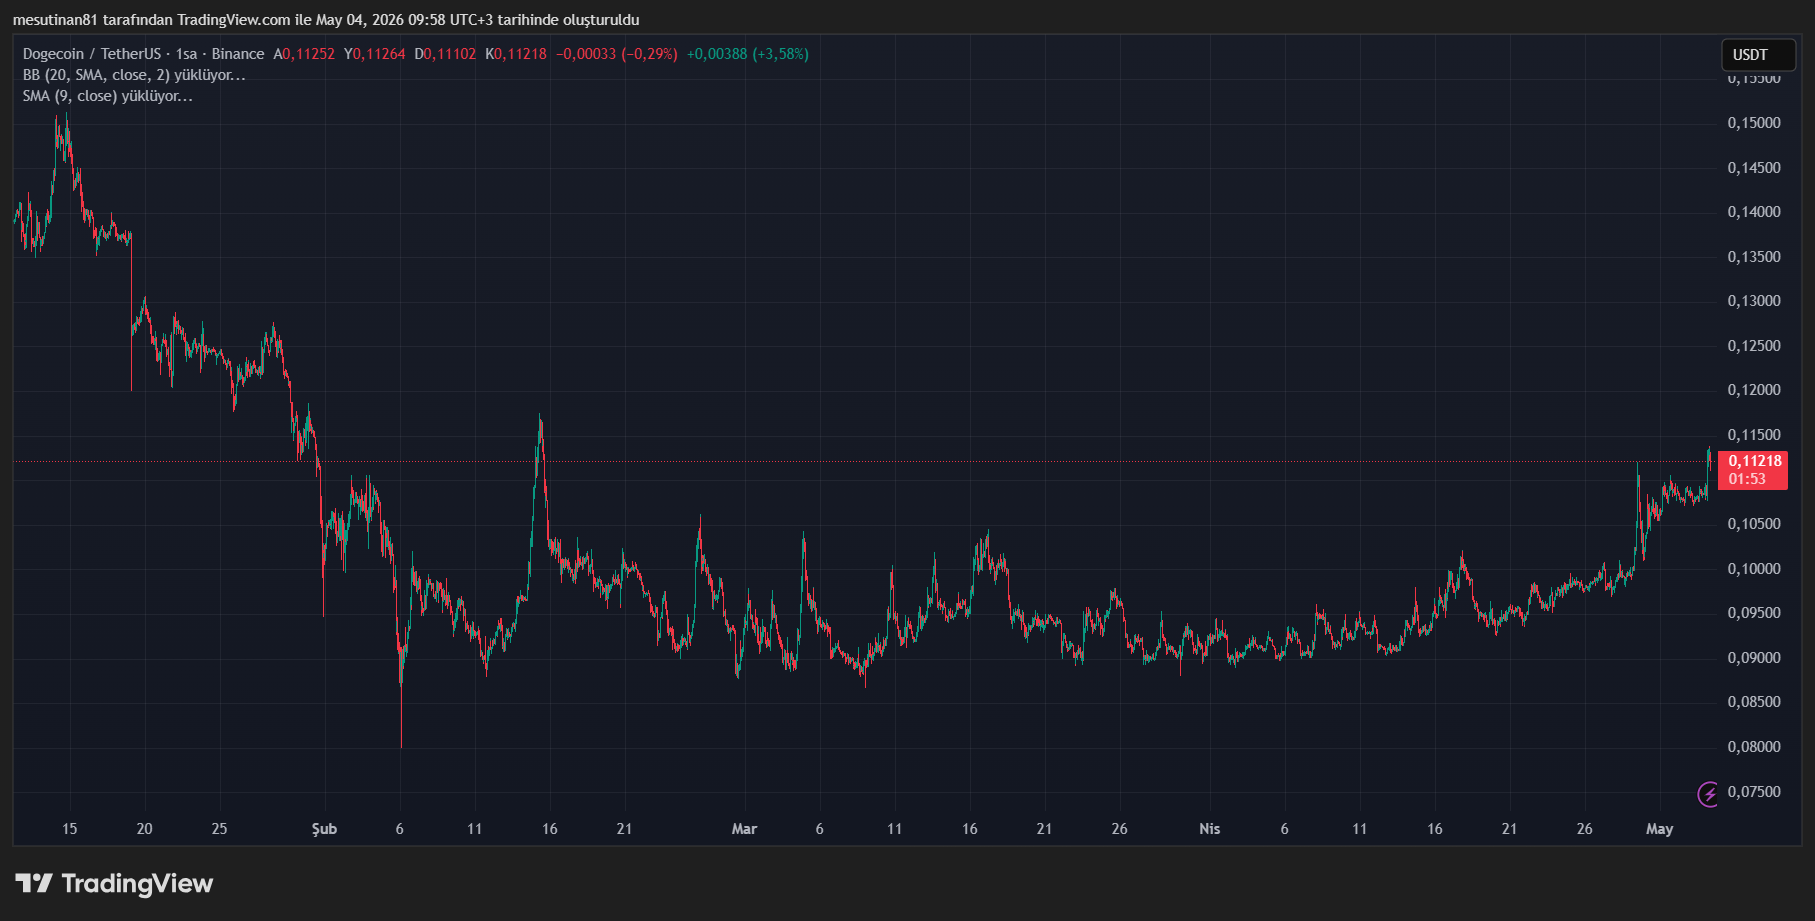Image resolution: width=1815 pixels, height=921 pixels.
Task: Click the Şub month label on time axis
Action: pos(324,829)
